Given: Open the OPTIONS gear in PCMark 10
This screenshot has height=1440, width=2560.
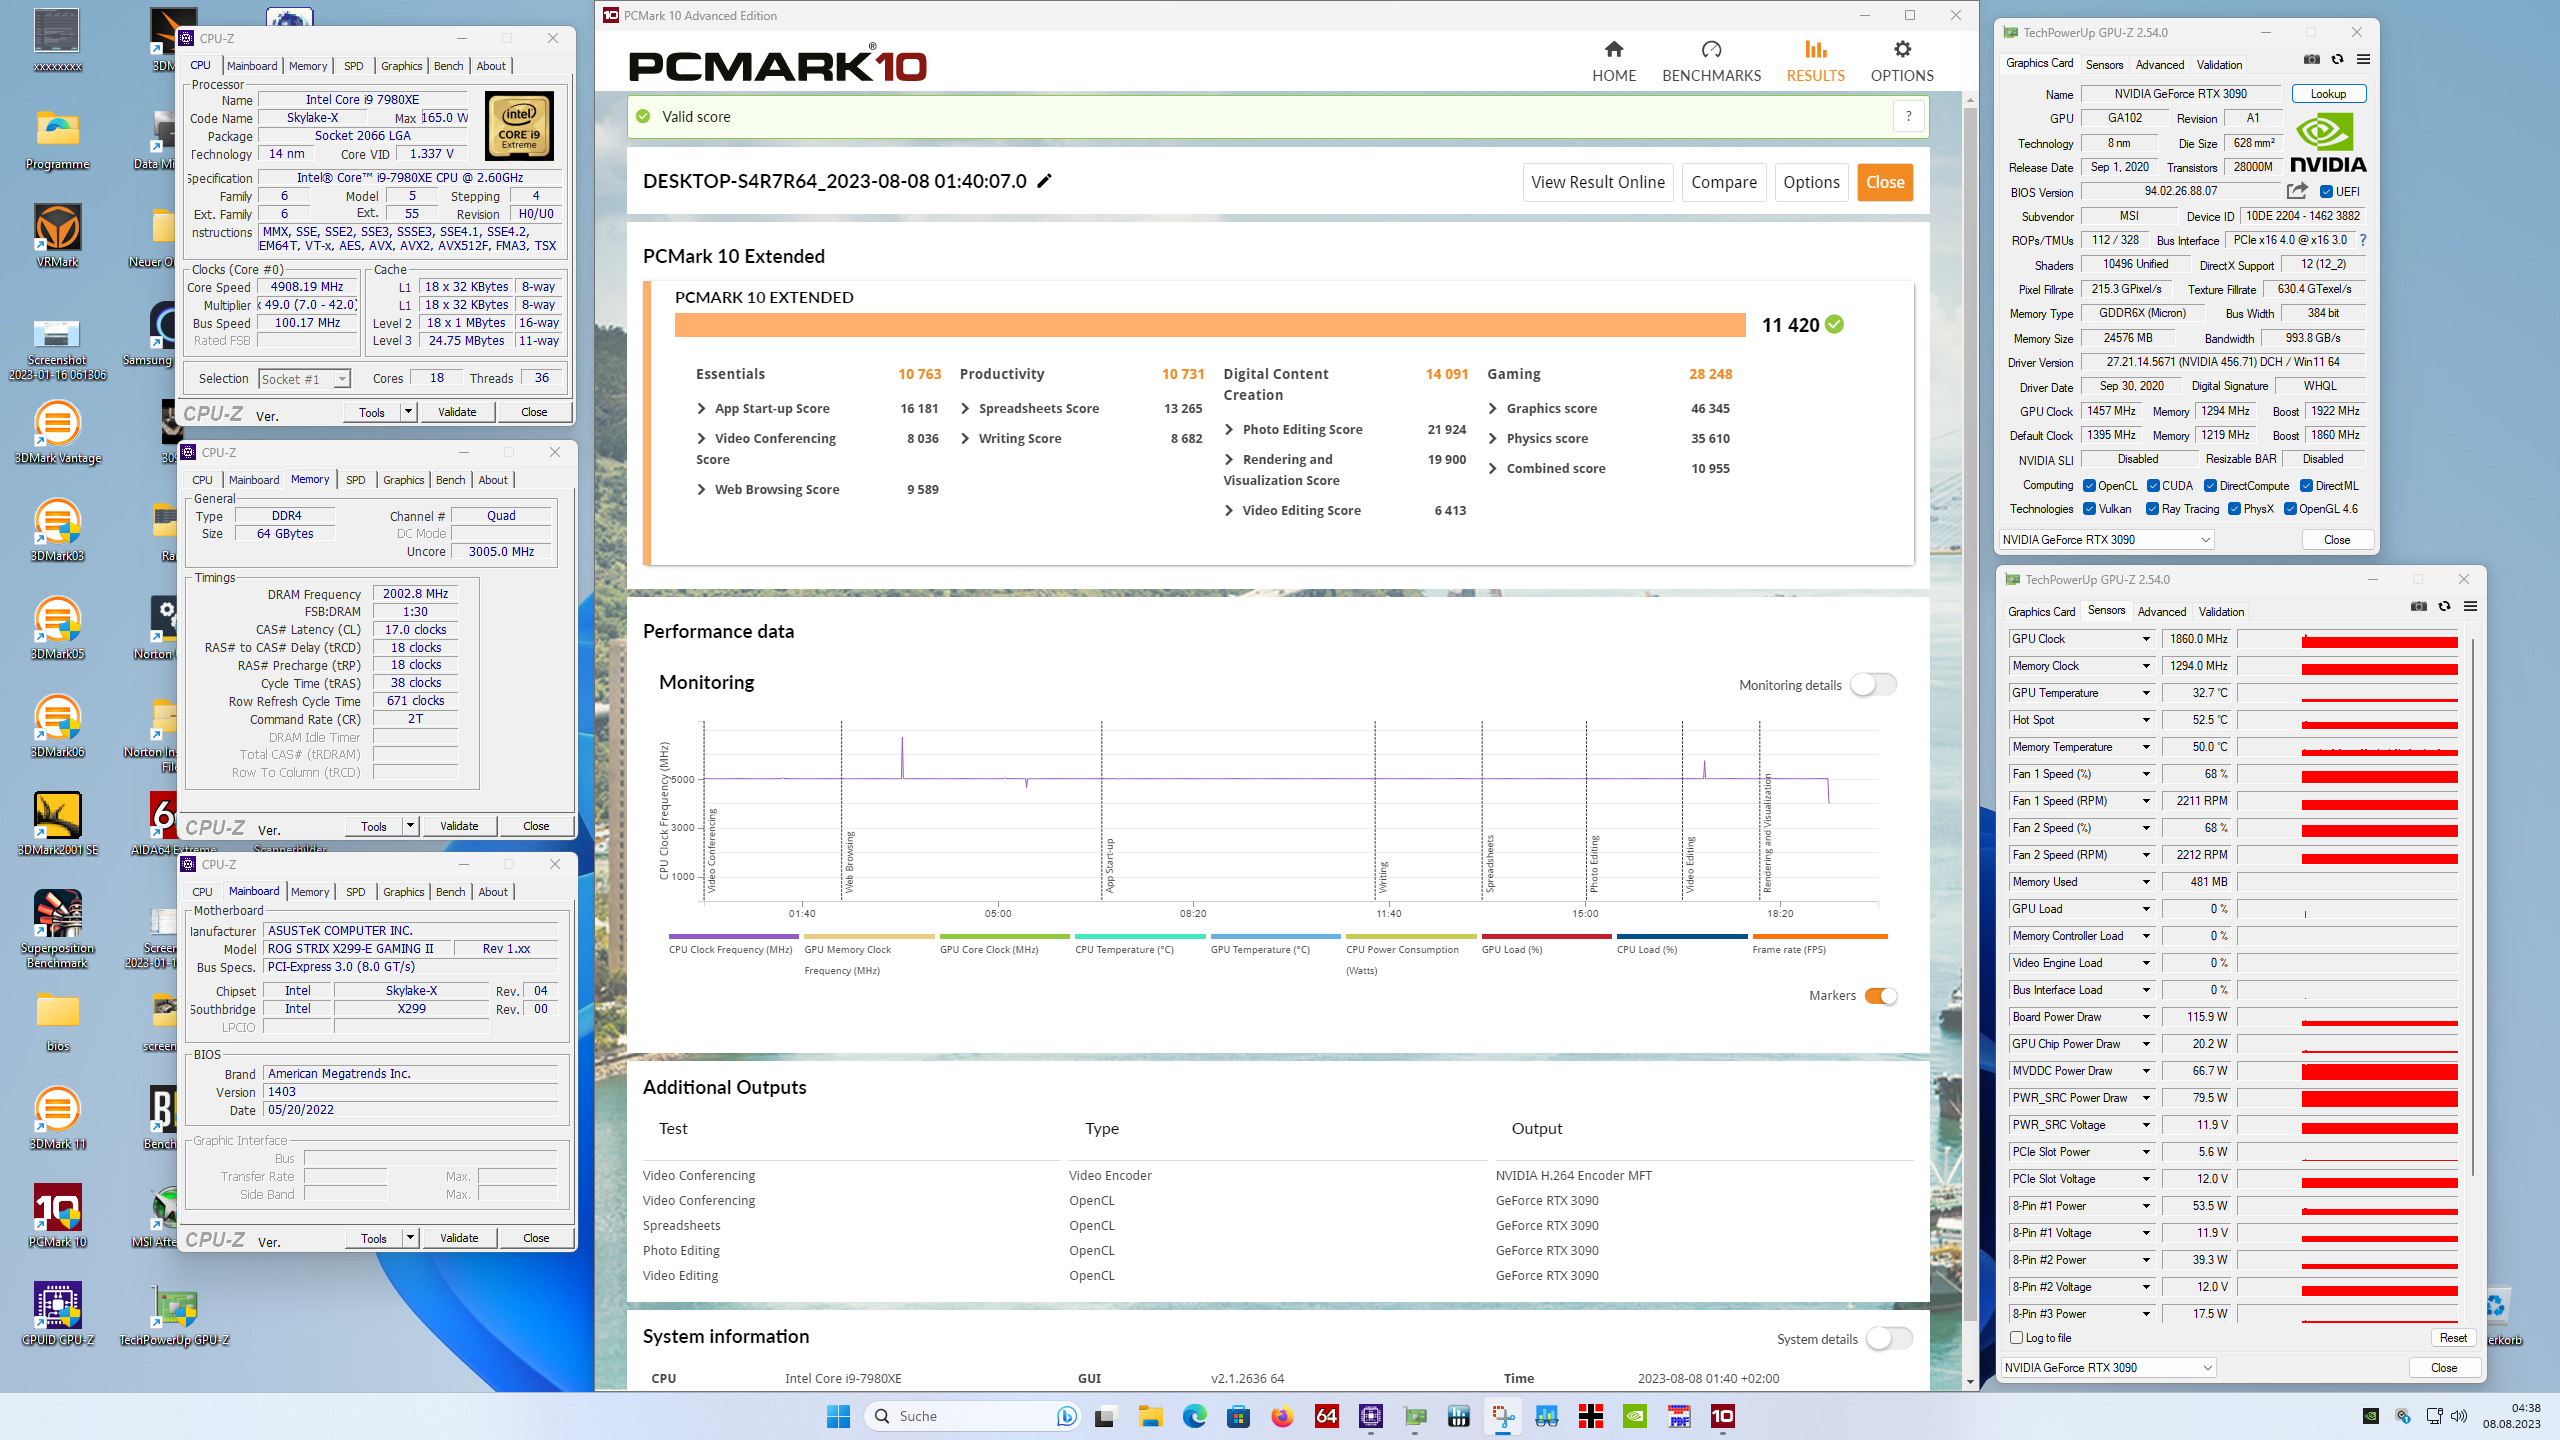Looking at the screenshot, I should coord(1902,62).
